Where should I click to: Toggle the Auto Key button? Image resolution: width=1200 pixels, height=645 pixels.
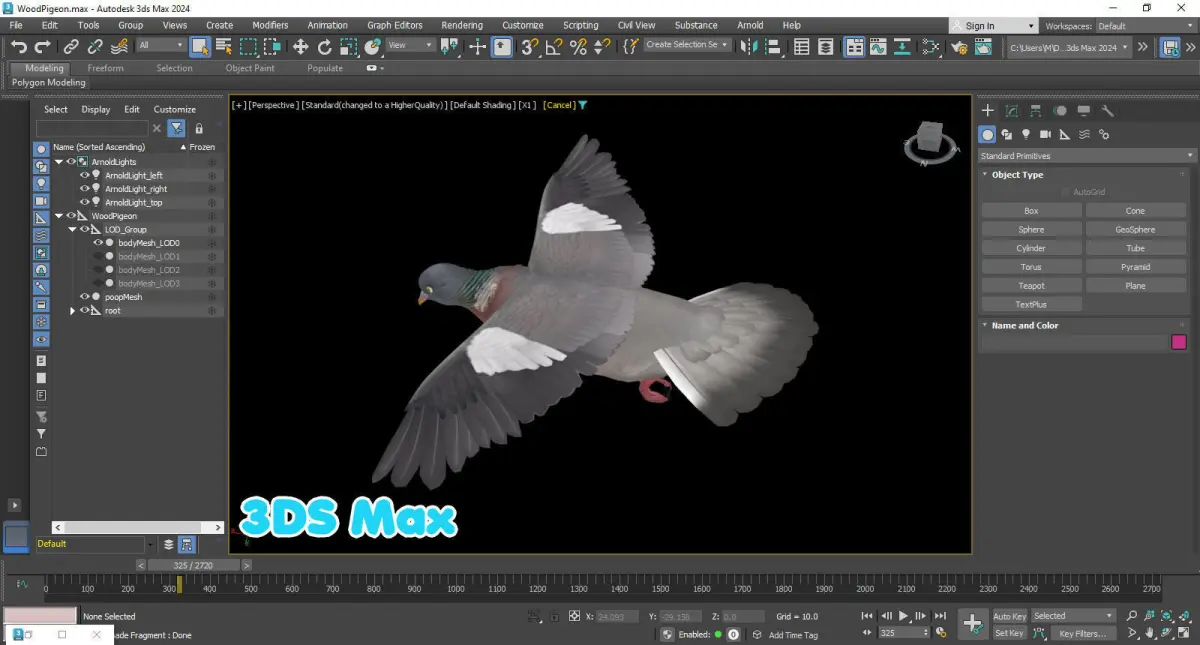pyautogui.click(x=1009, y=616)
